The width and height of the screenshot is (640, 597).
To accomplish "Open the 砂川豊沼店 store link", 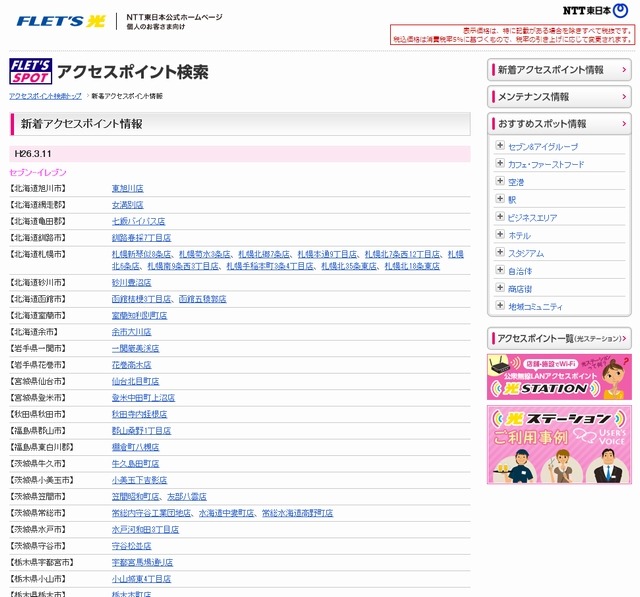I will click(x=131, y=283).
